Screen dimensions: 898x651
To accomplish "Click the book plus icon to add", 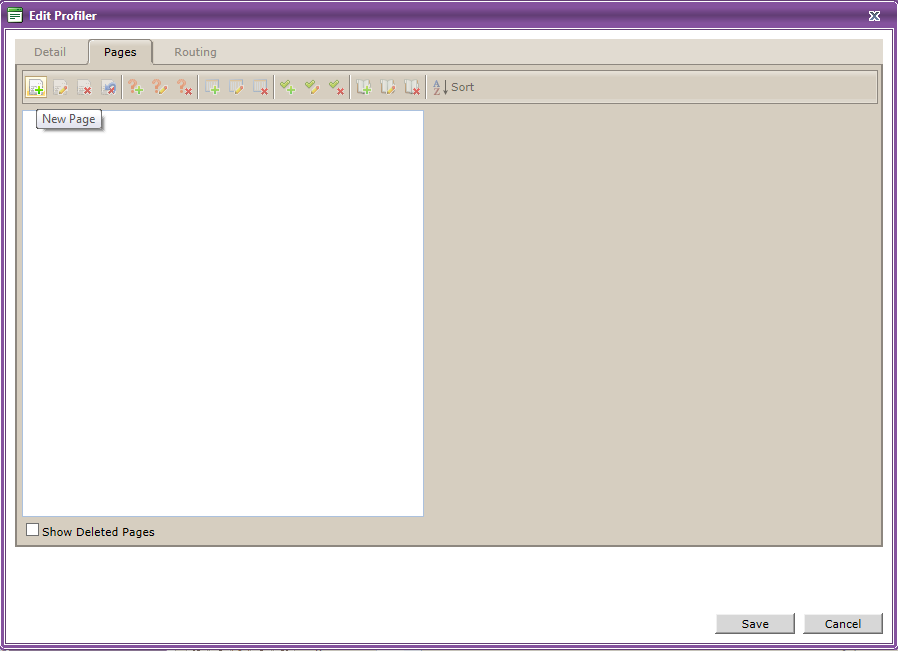I will [x=364, y=87].
